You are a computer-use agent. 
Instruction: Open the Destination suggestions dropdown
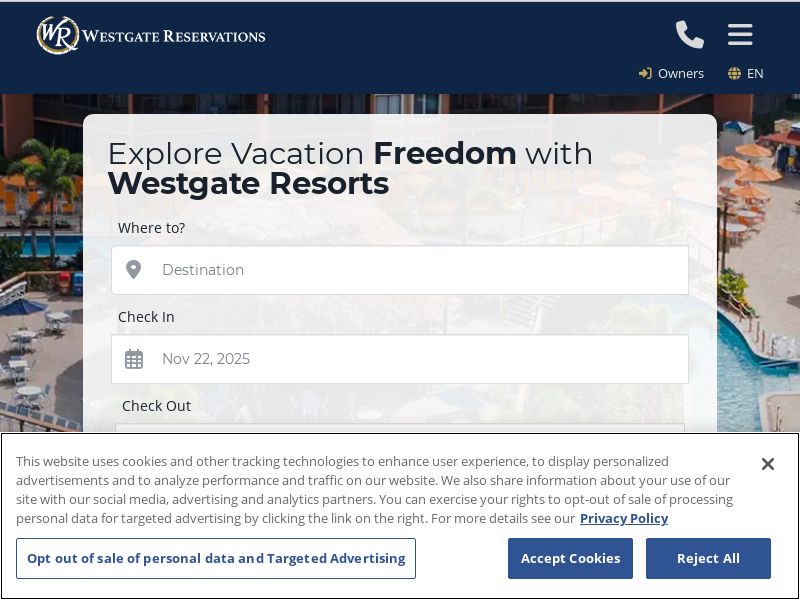[x=400, y=270]
